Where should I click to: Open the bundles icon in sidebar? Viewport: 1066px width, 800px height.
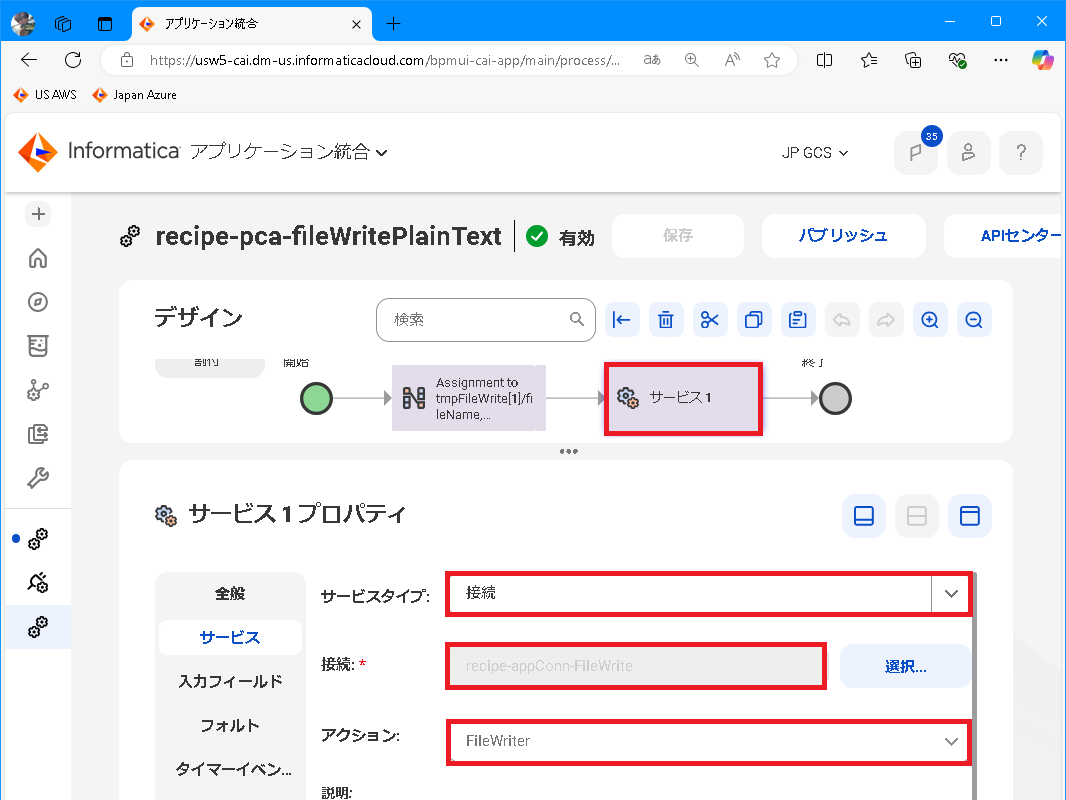pos(38,346)
